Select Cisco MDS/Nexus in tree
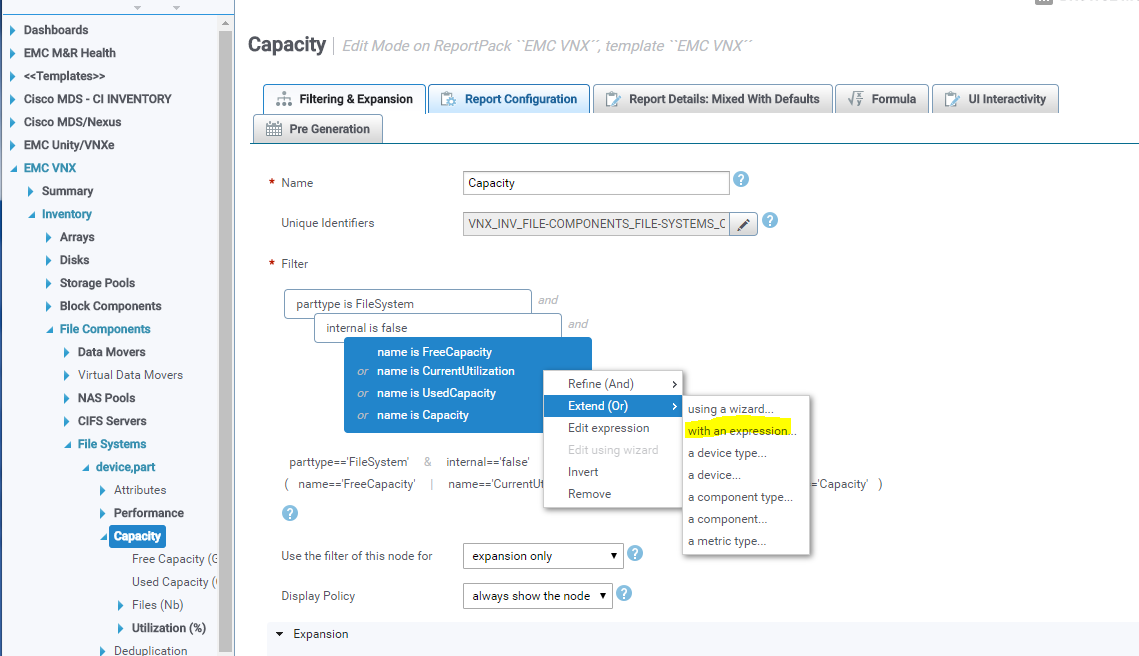The height and width of the screenshot is (656, 1139). [x=72, y=122]
